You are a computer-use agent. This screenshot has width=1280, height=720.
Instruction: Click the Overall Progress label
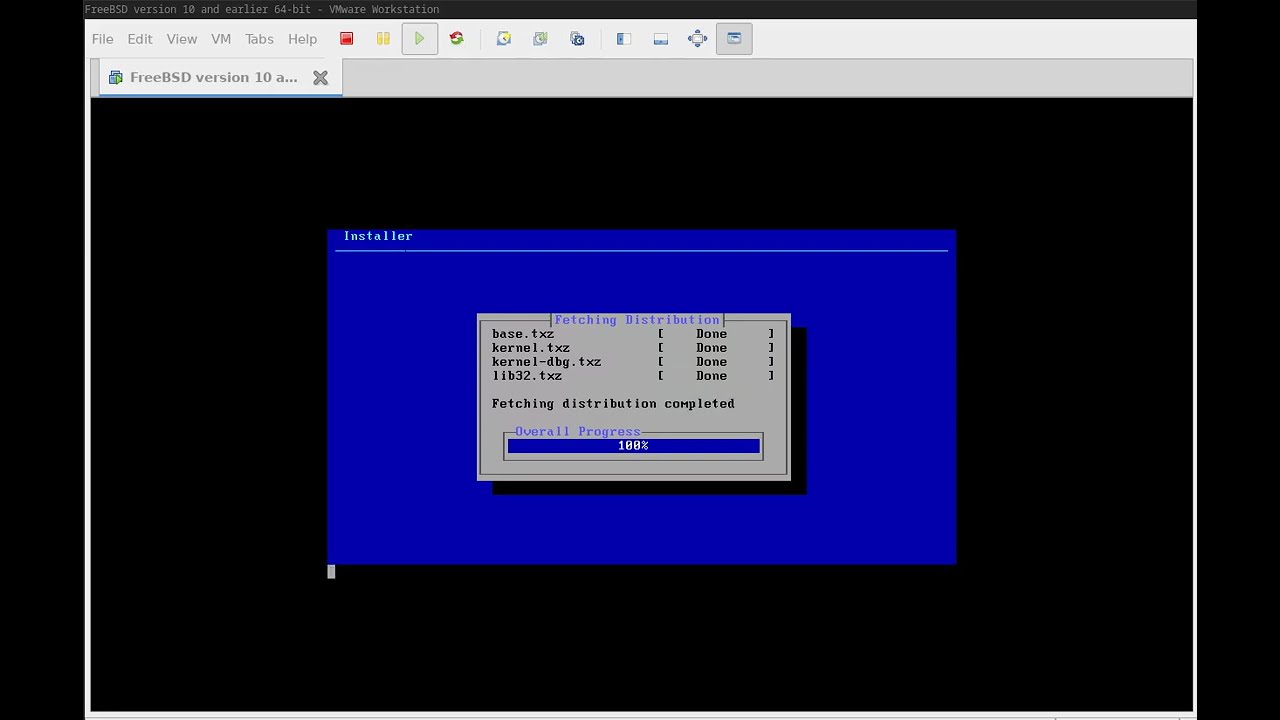pos(578,432)
